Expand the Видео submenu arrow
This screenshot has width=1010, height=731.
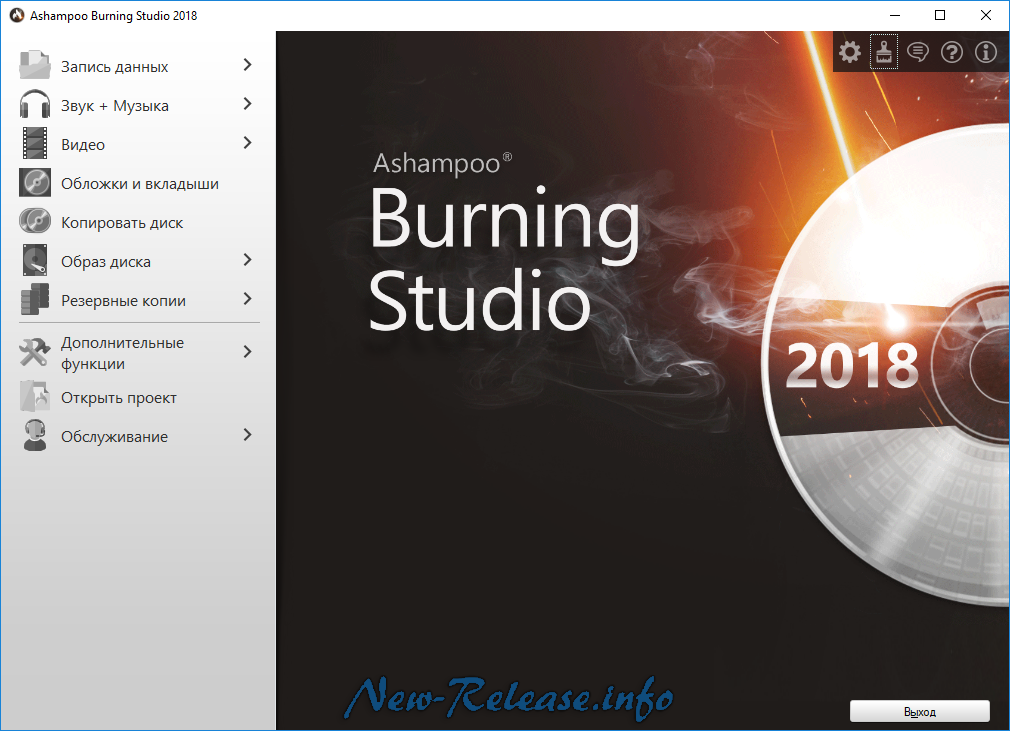(247, 143)
